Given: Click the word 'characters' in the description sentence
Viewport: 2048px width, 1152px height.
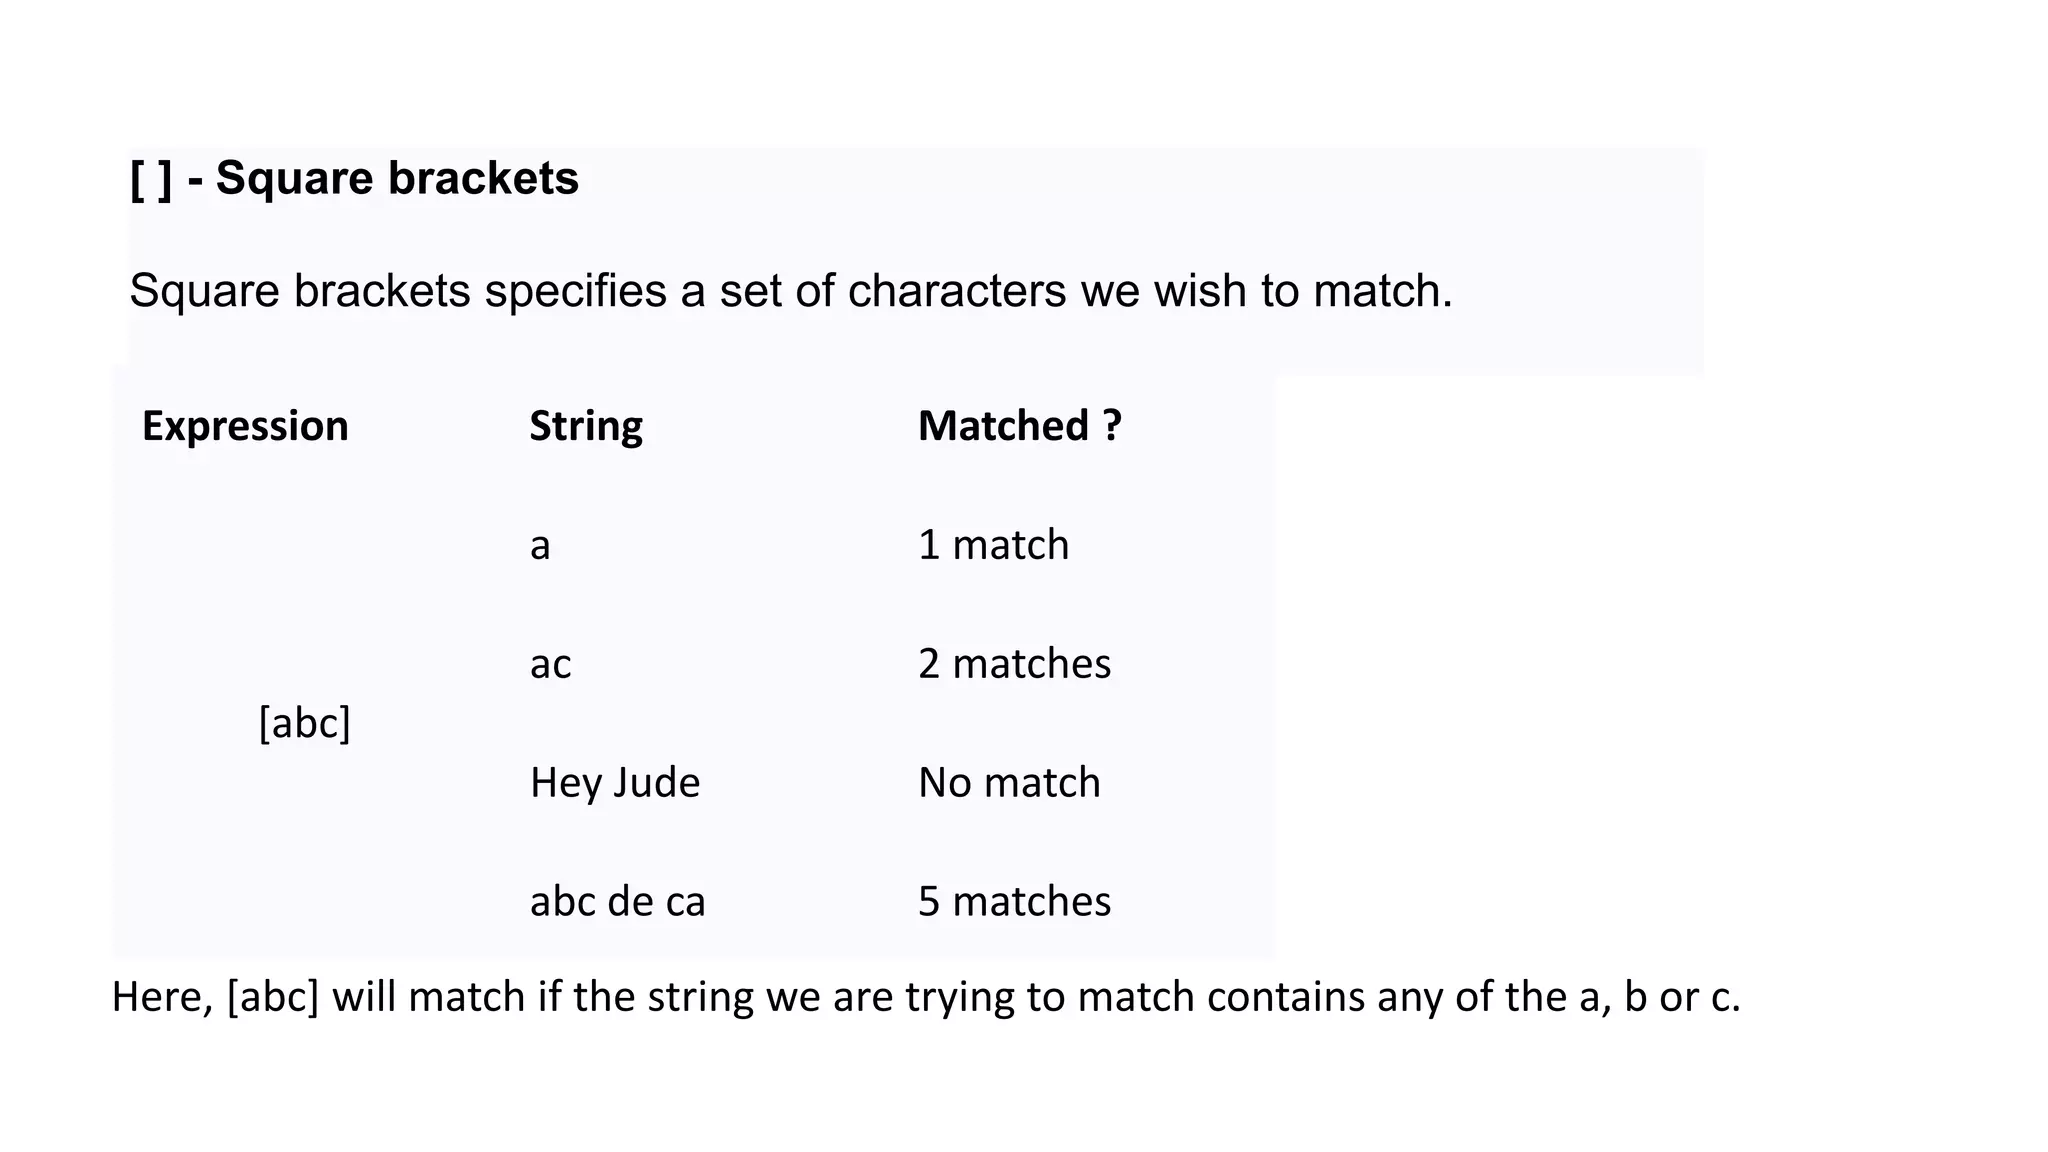Looking at the screenshot, I should tap(957, 291).
